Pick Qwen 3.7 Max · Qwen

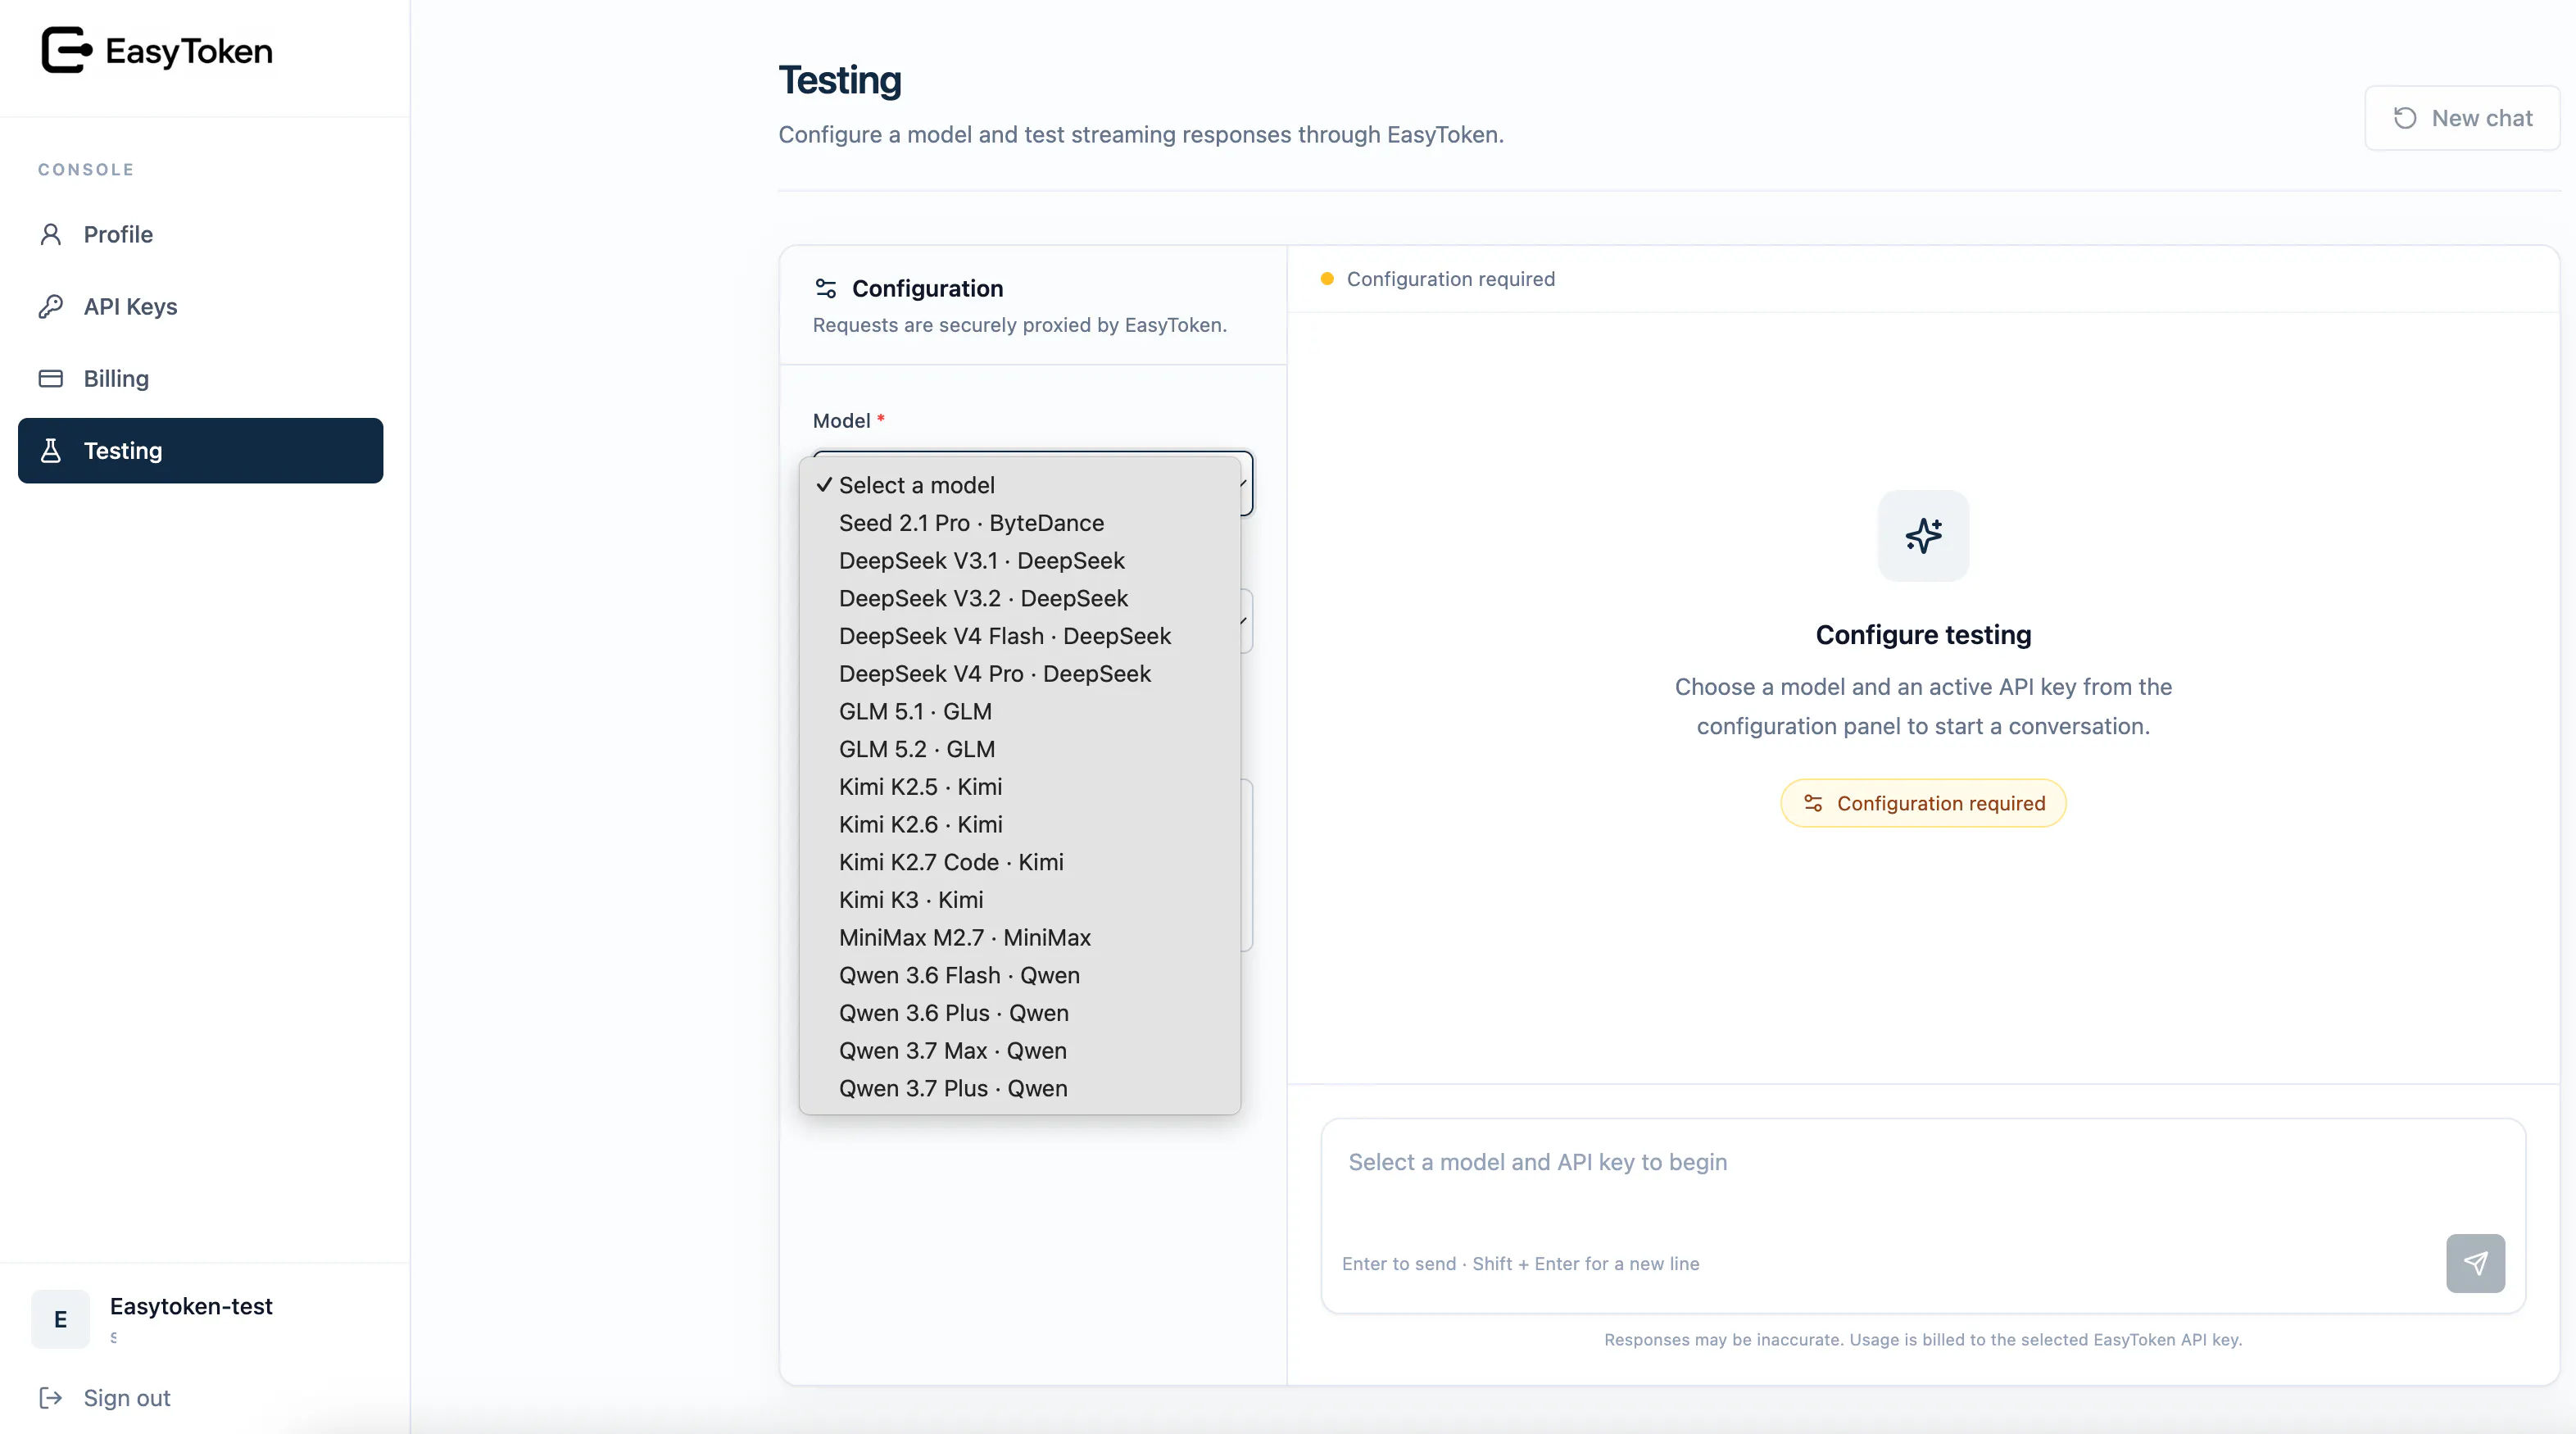click(x=1019, y=1051)
